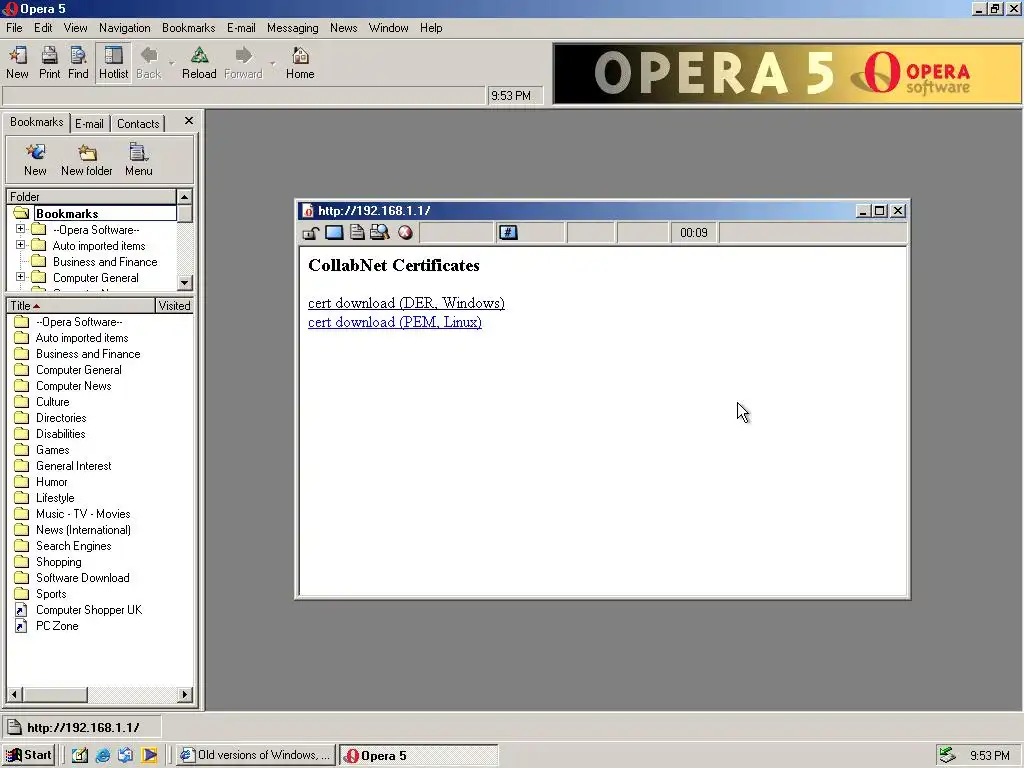The height and width of the screenshot is (768, 1024).
Task: Open the Bookmarks menu
Action: point(189,28)
